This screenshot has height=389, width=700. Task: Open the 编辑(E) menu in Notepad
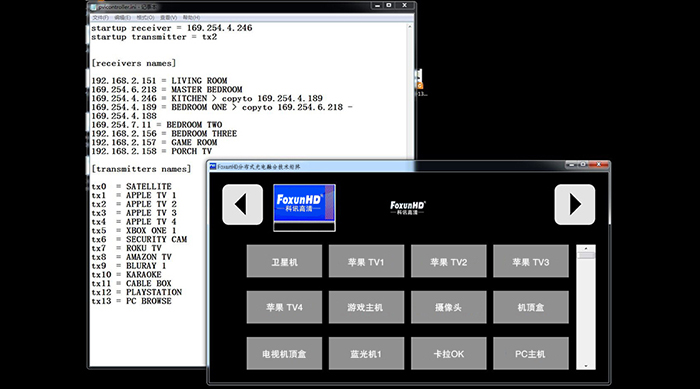[122, 17]
